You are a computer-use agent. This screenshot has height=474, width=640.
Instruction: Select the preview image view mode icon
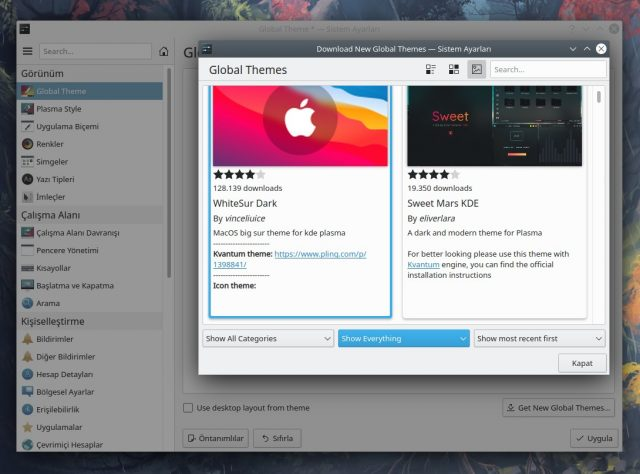pos(476,69)
